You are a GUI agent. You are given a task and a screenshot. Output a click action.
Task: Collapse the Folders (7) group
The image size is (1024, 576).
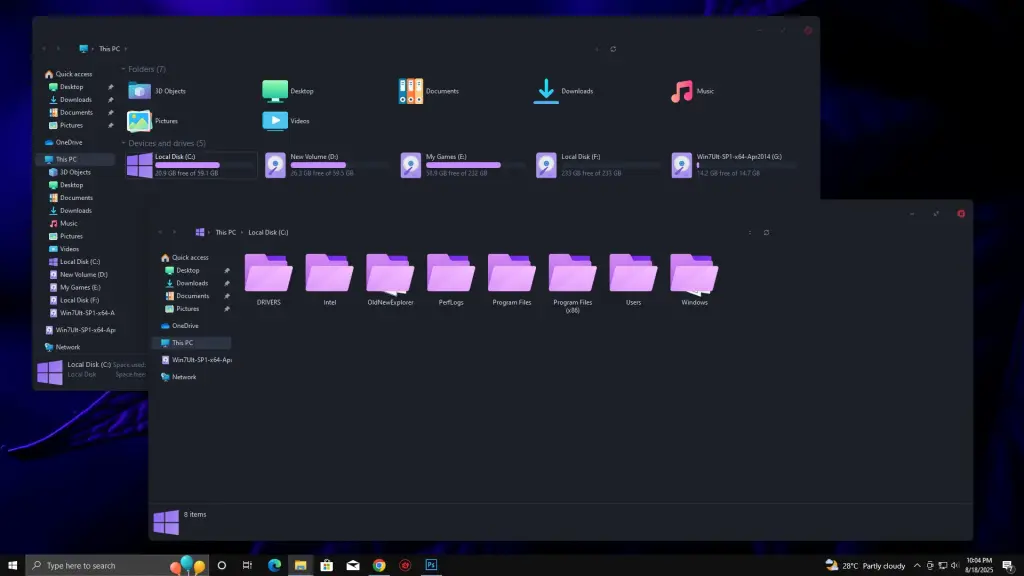click(124, 69)
